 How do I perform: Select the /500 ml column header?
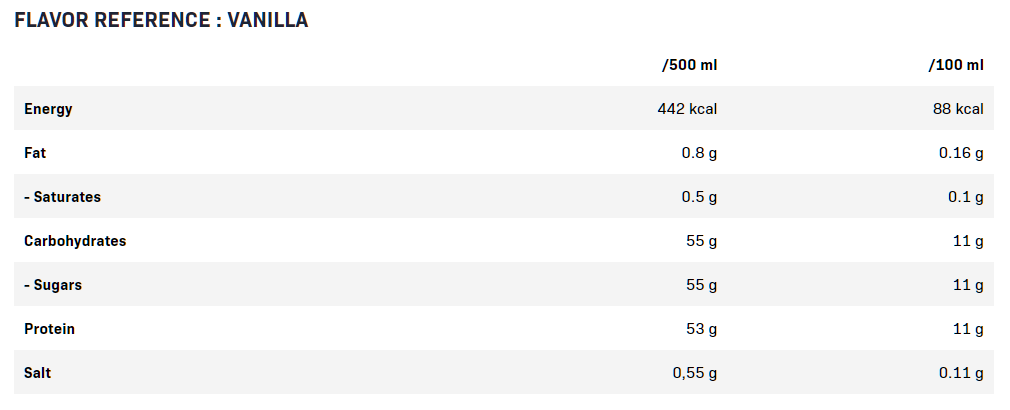[689, 65]
